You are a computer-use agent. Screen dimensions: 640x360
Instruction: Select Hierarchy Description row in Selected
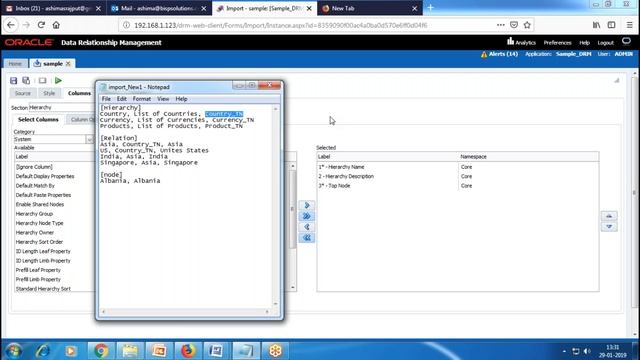458,176
